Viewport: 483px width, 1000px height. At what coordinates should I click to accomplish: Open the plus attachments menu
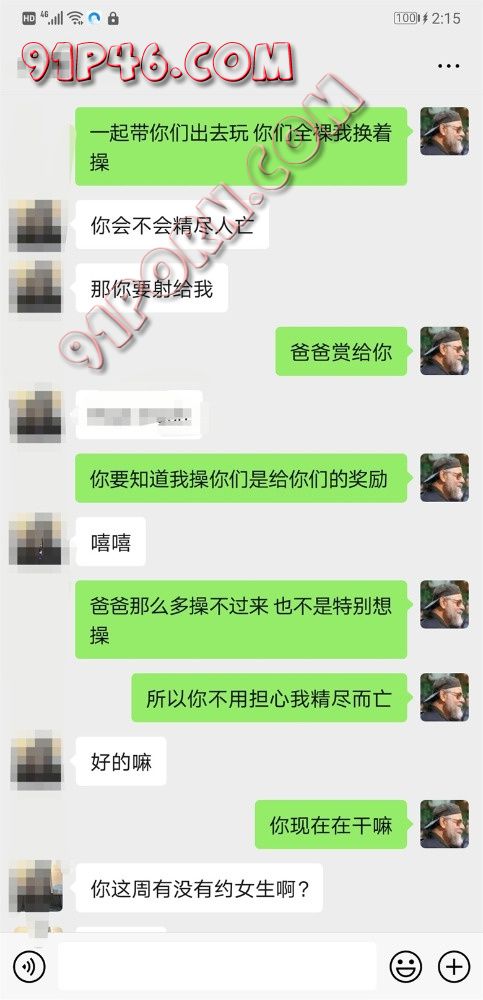point(454,966)
